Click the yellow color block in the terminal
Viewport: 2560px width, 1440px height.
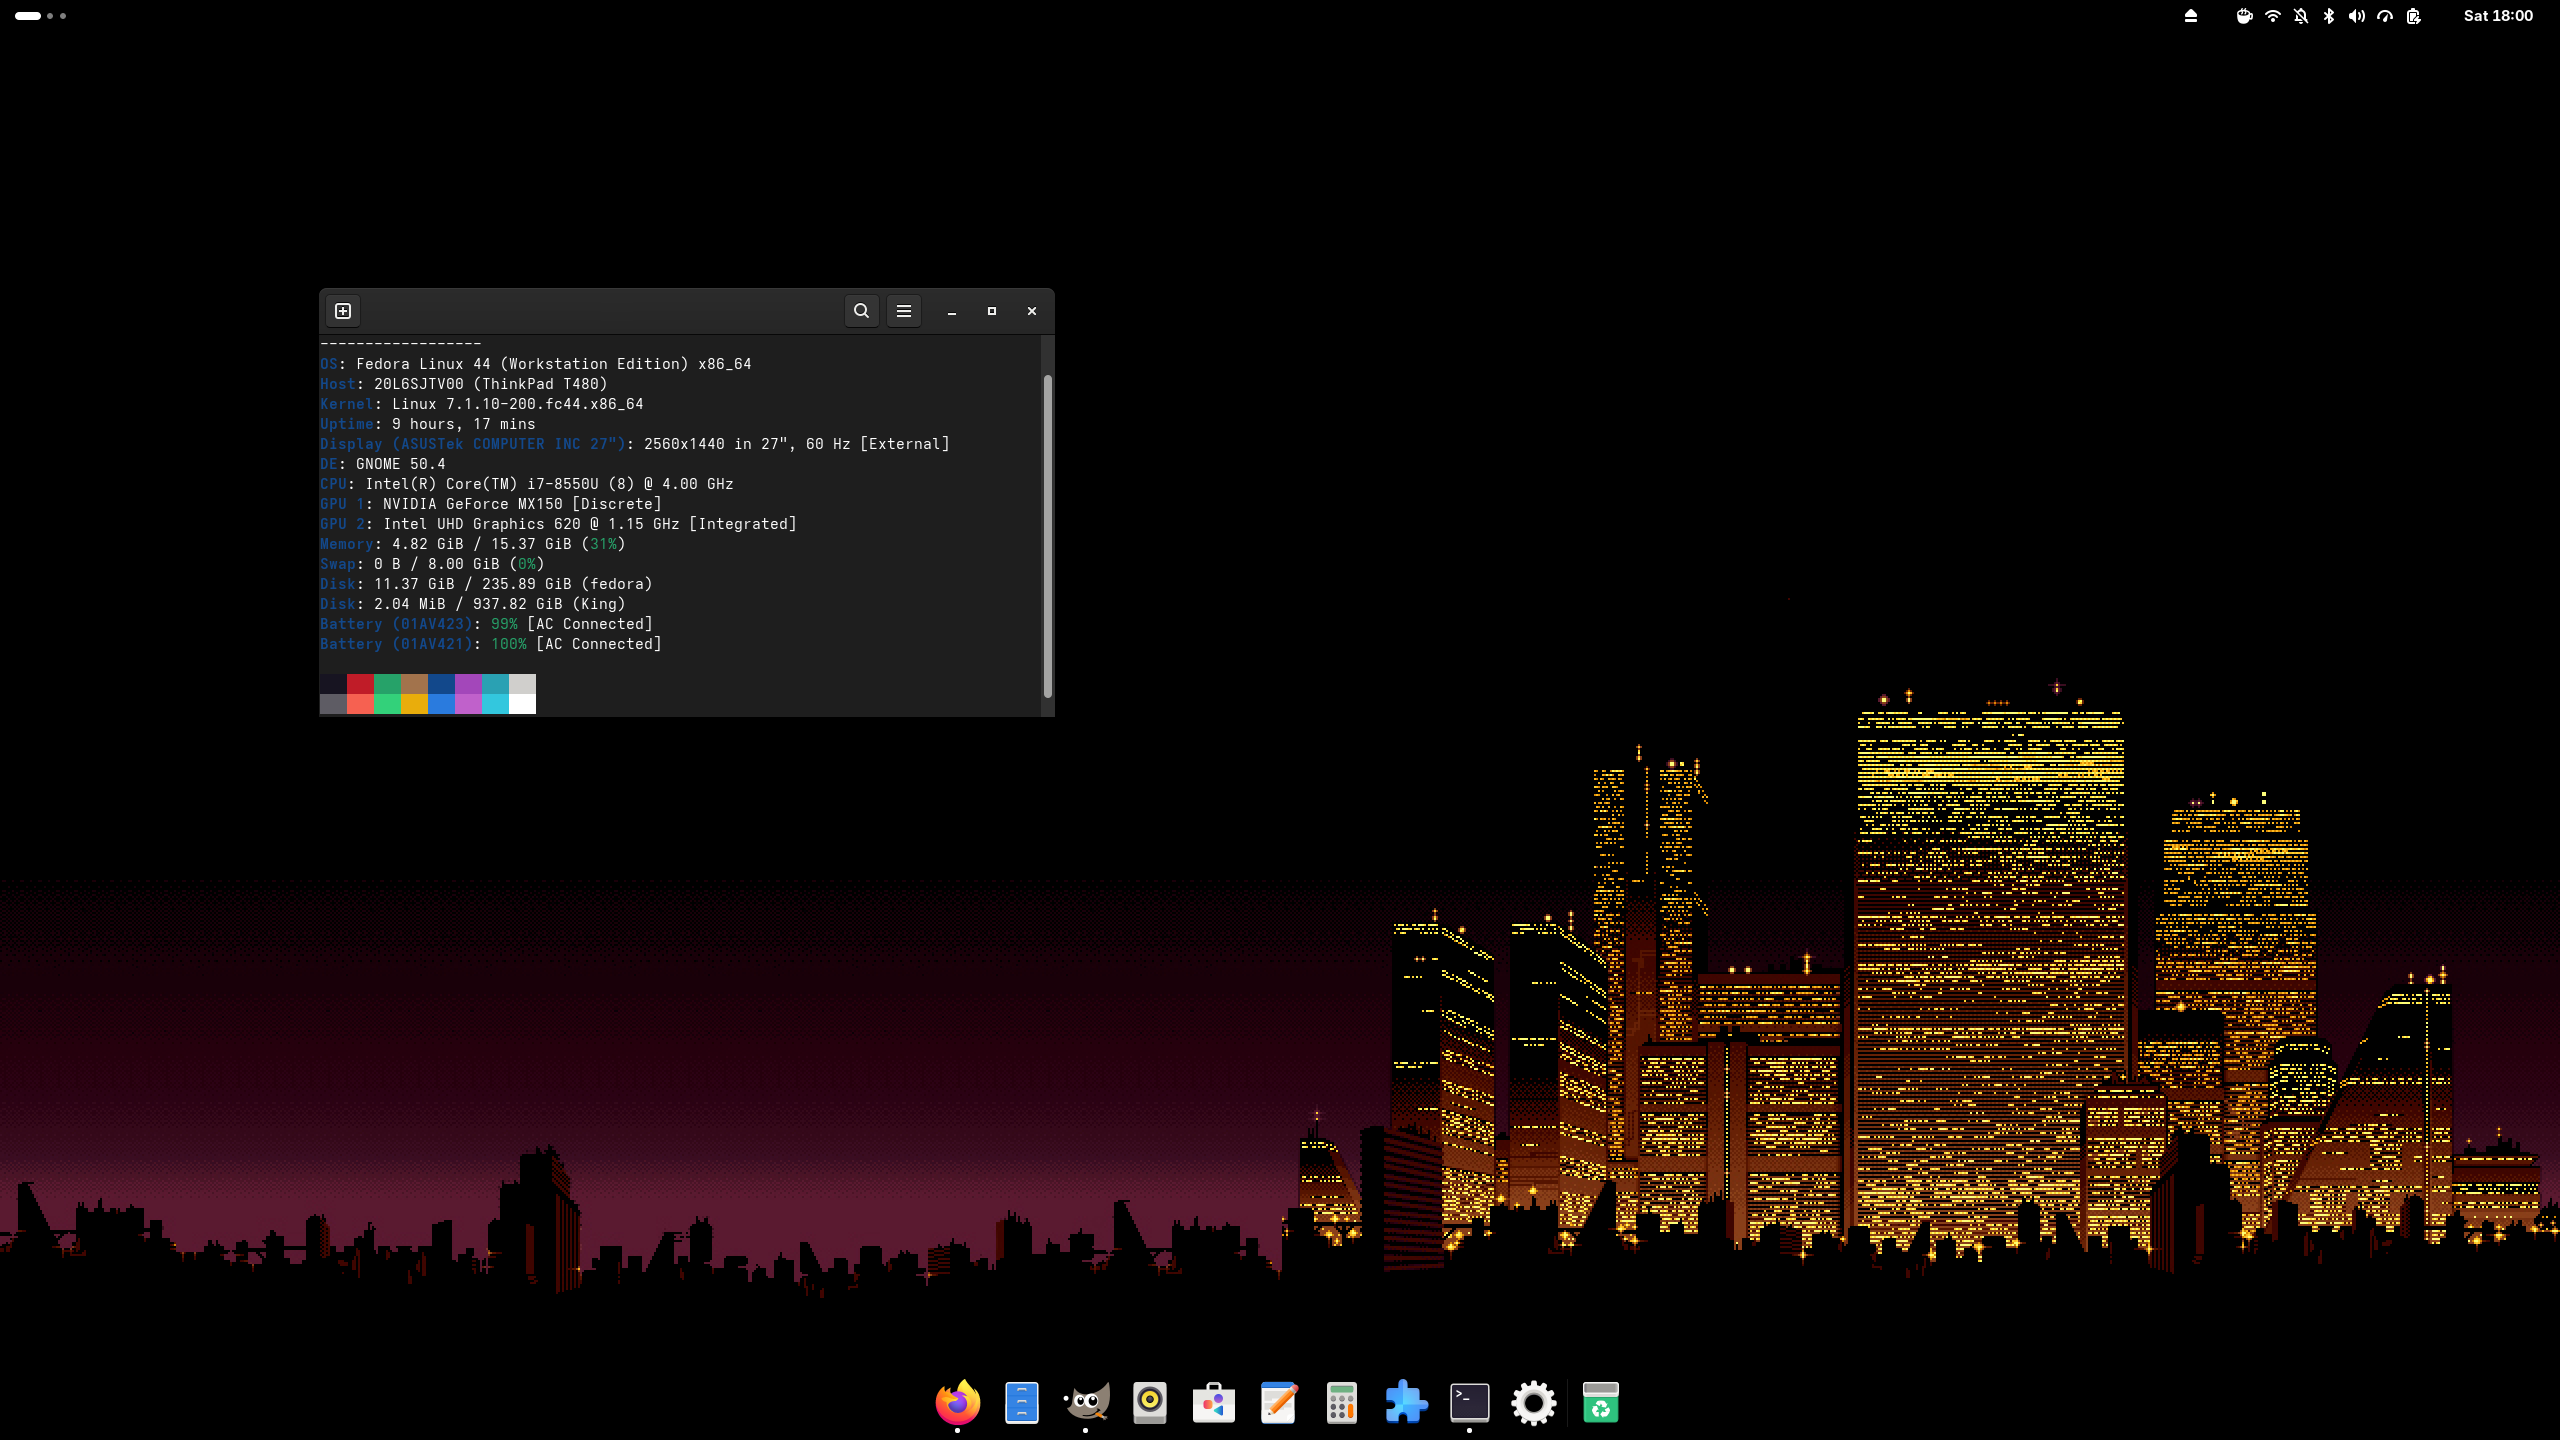(414, 704)
